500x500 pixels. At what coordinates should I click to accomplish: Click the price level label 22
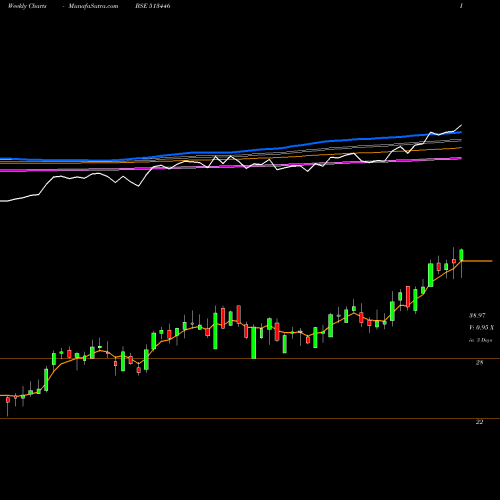(x=479, y=422)
